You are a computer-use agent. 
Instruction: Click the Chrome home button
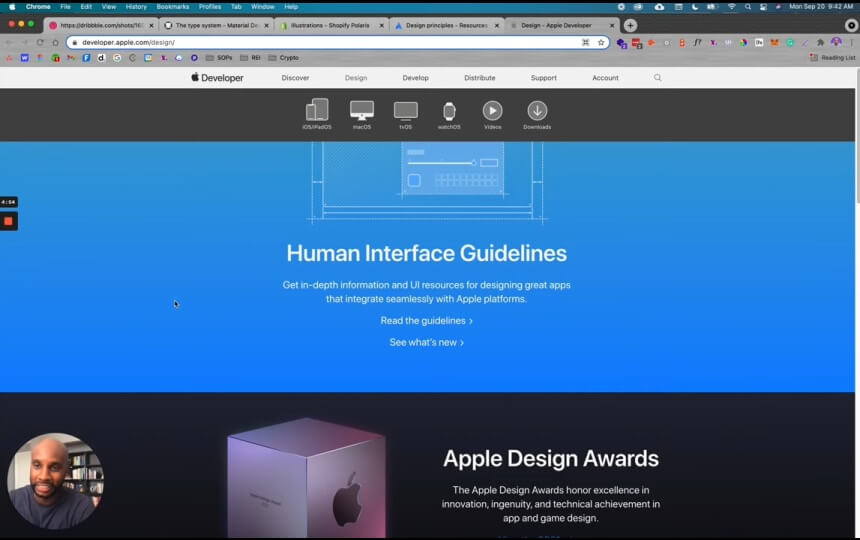pyautogui.click(x=55, y=42)
